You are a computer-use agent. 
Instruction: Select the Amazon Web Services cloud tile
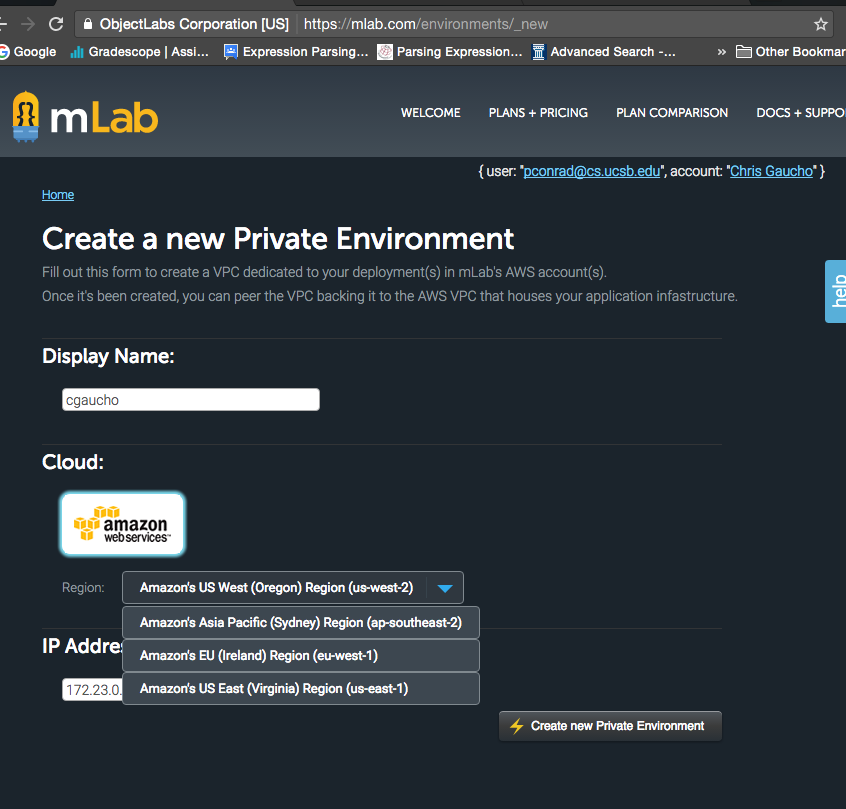122,524
